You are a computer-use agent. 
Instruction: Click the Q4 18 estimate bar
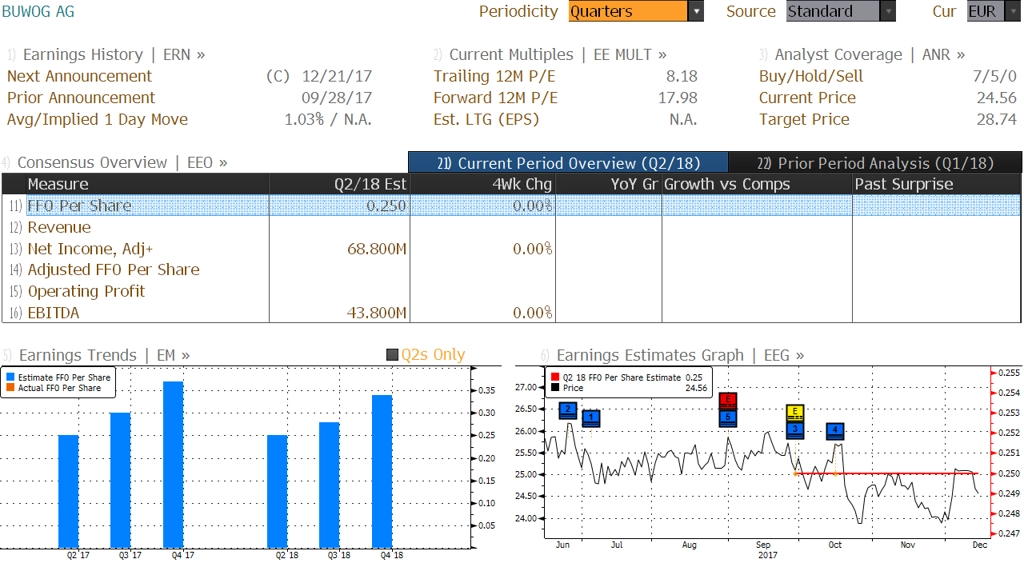(382, 472)
